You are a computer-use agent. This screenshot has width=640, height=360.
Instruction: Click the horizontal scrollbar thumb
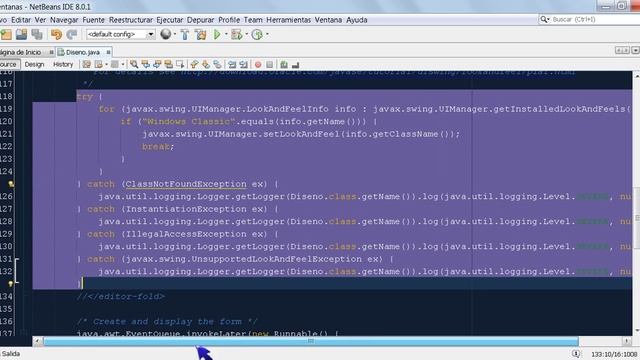[x=311, y=341]
